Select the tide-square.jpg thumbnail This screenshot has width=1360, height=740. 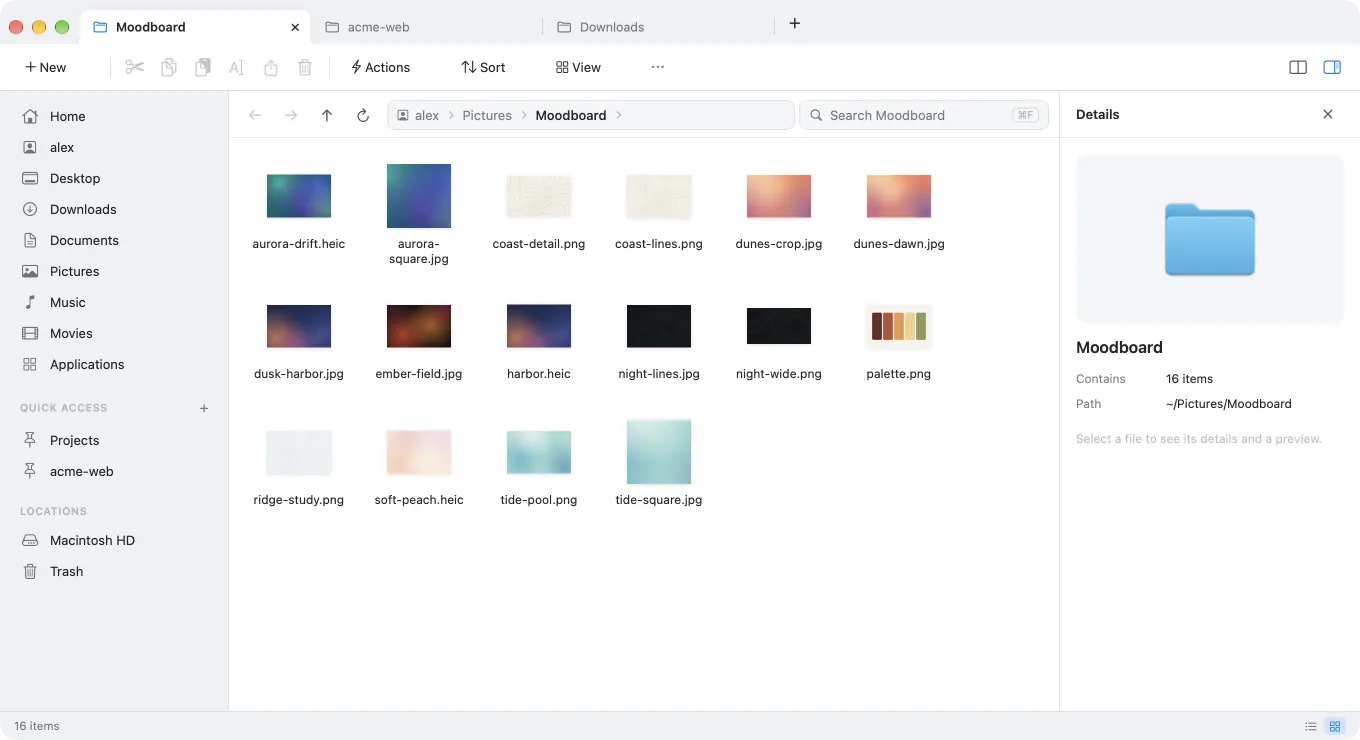click(x=659, y=452)
